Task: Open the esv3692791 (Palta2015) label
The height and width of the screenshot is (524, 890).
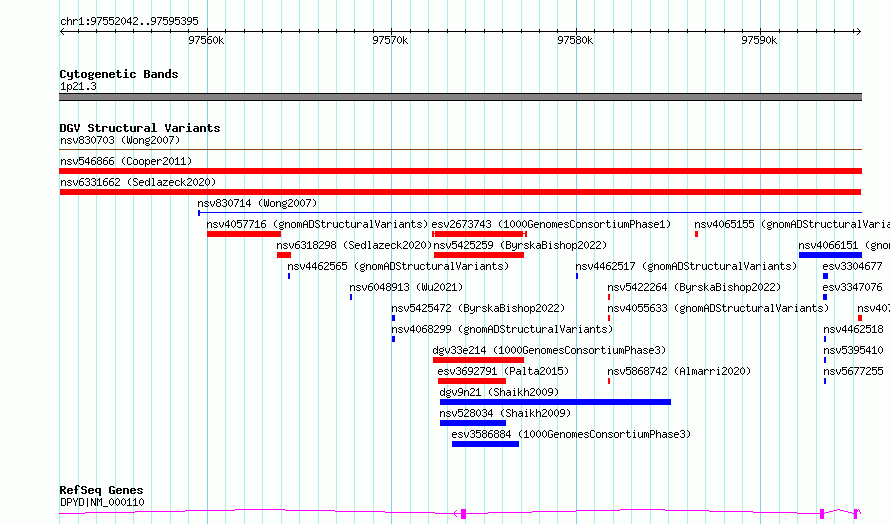Action: coord(503,371)
